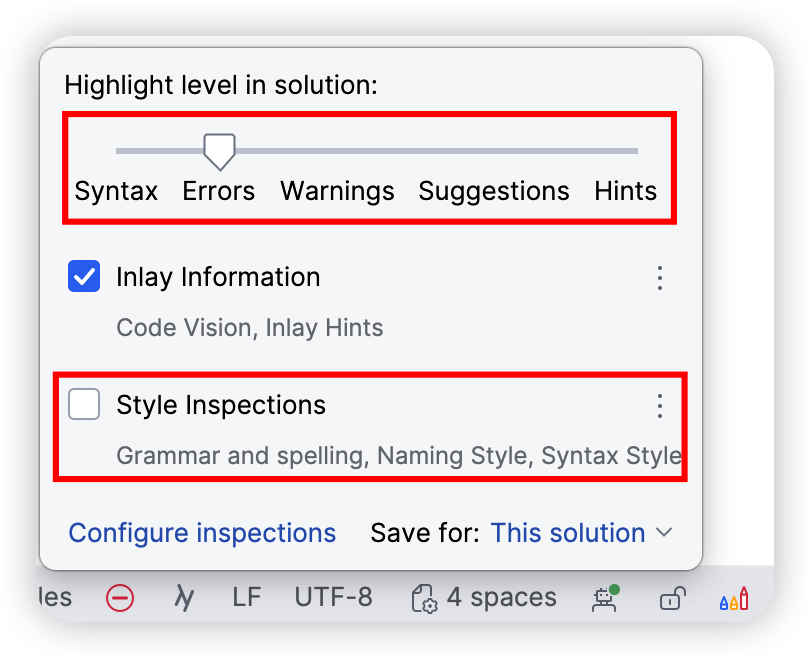Screen dimensions: 810x658
Task: Open Style Inspections more options dots
Action: [x=660, y=405]
